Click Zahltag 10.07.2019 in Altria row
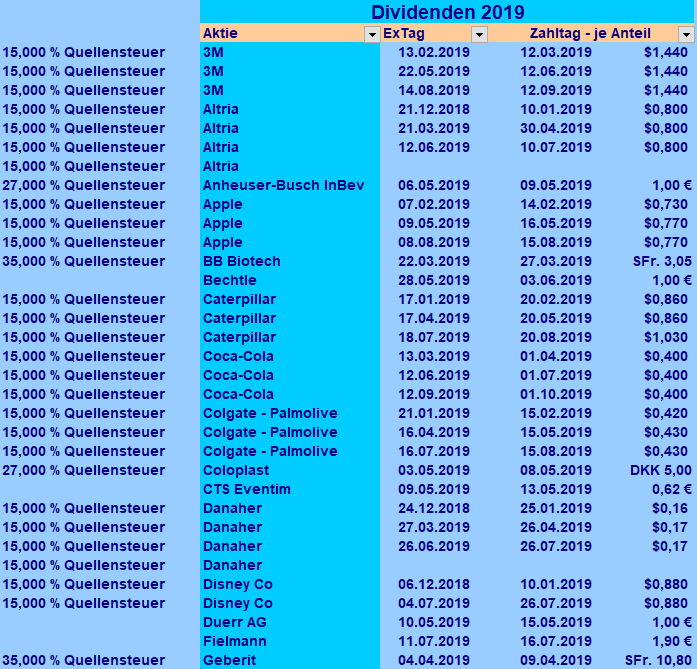 pos(556,148)
